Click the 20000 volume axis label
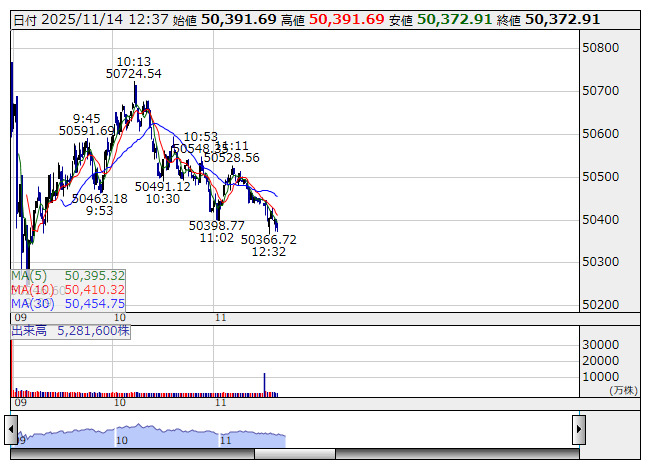 [x=601, y=361]
